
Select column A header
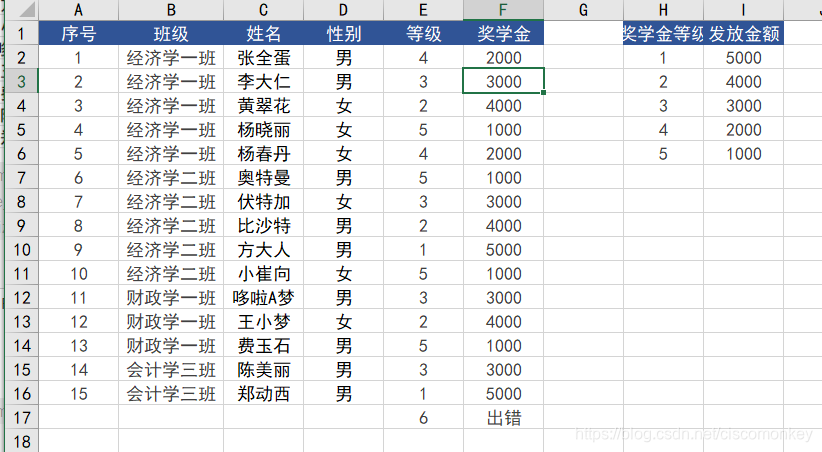[79, 10]
